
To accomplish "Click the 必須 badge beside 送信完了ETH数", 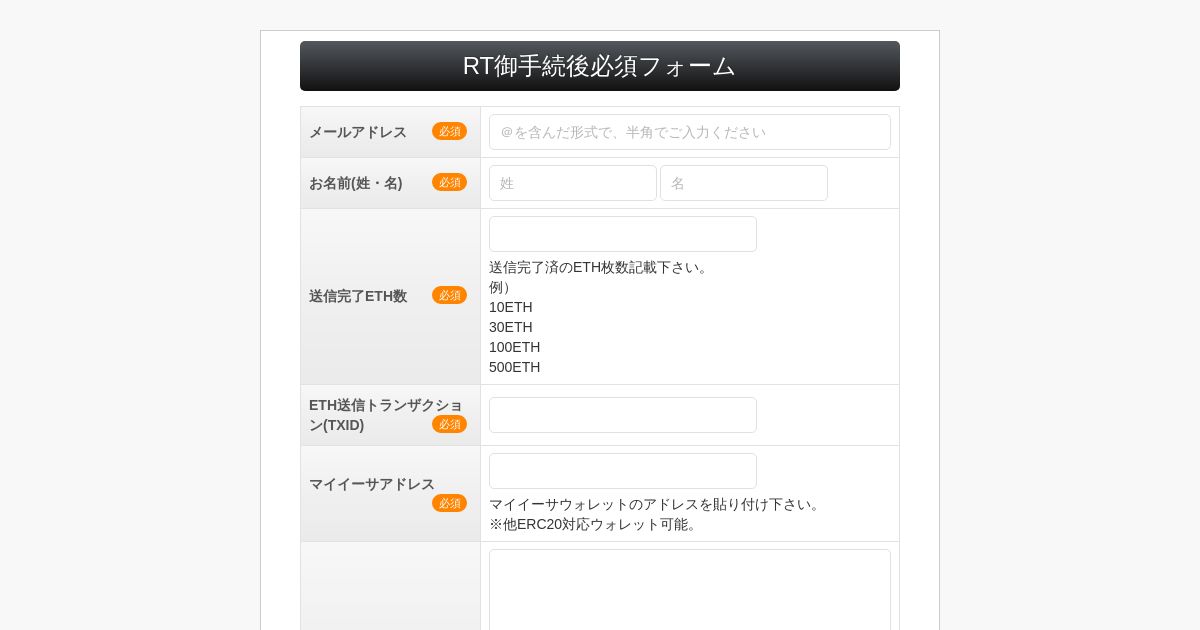I will click(449, 295).
